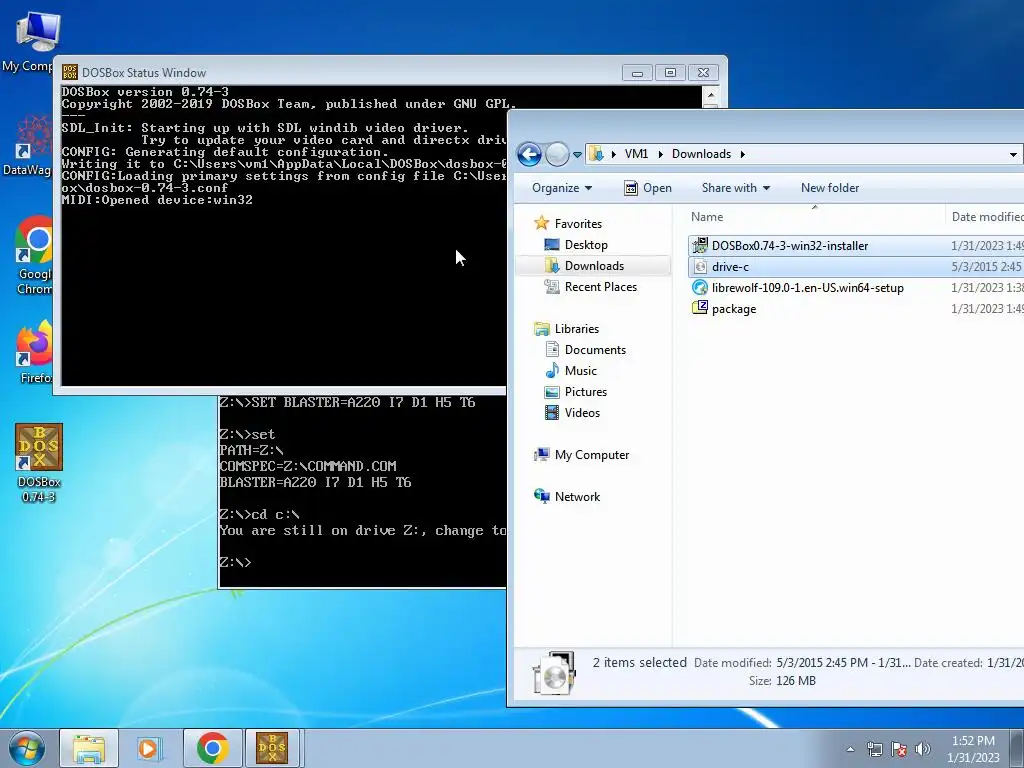Click the Downloads breadcrumb segment

pyautogui.click(x=701, y=154)
